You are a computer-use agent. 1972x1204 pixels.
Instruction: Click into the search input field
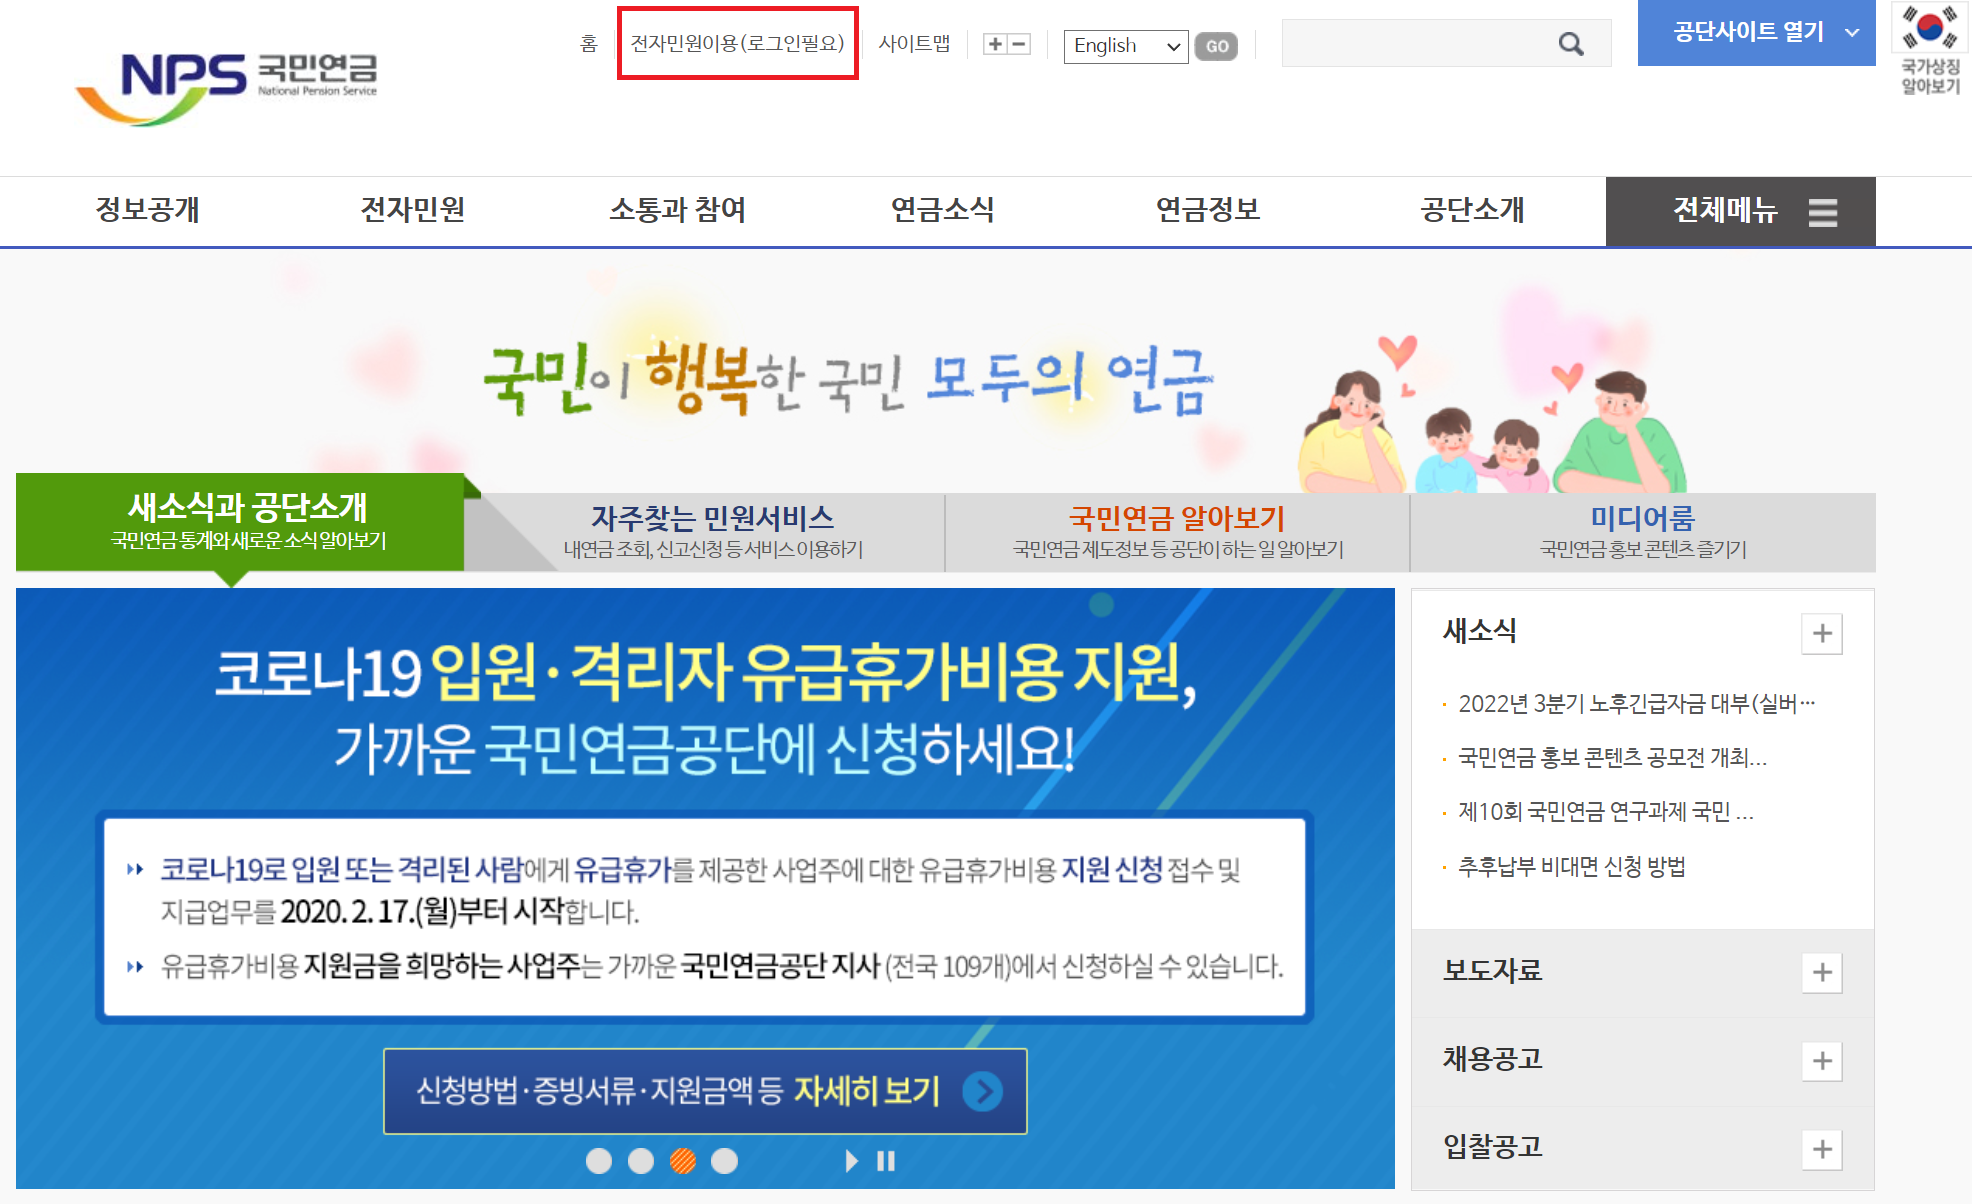pos(1420,44)
